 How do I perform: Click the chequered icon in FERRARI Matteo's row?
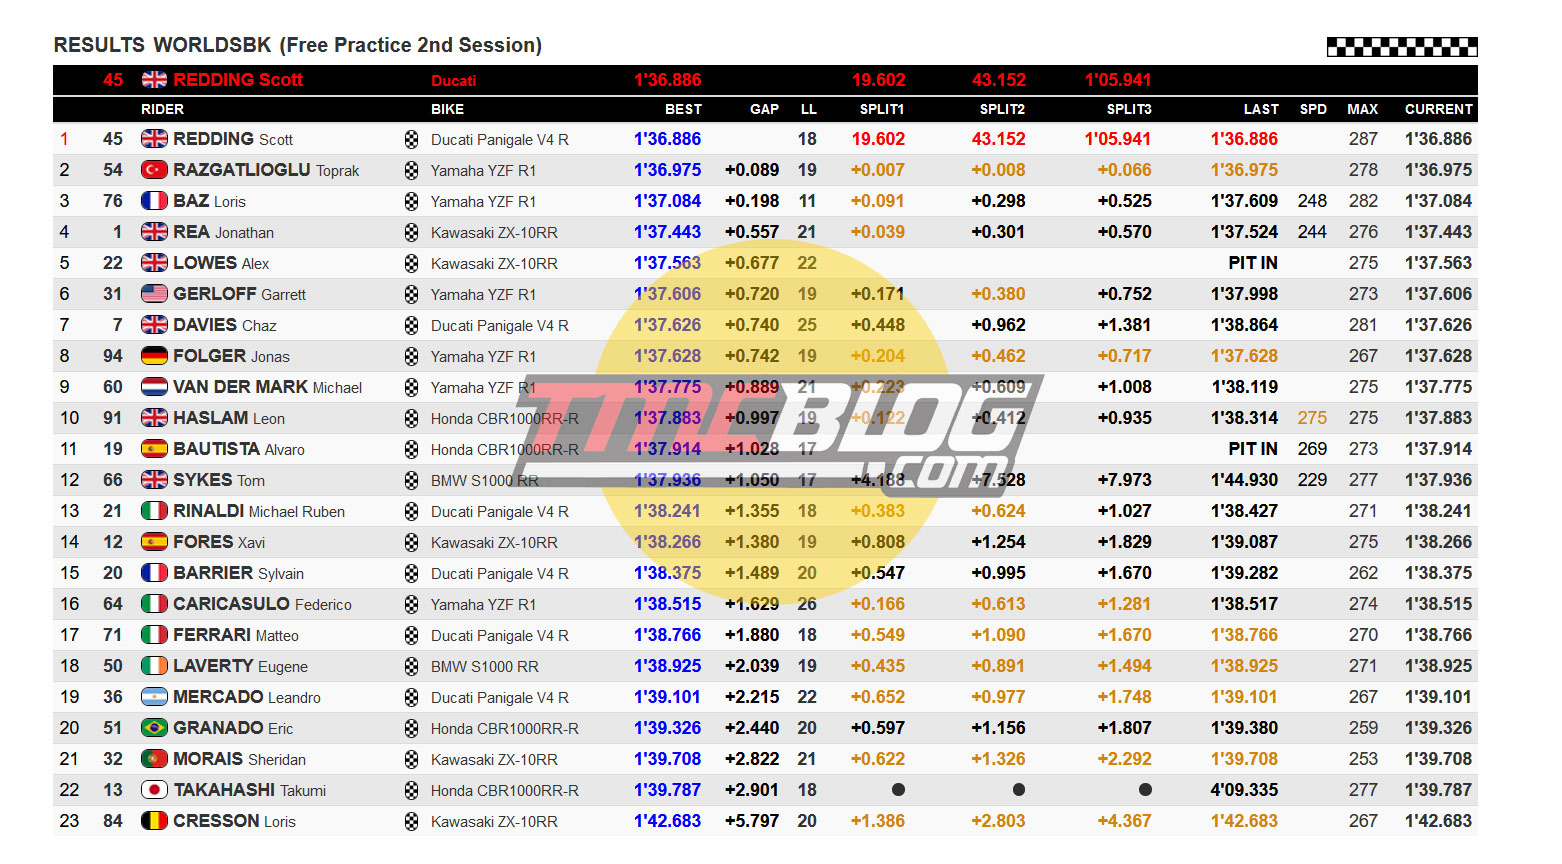pos(411,636)
